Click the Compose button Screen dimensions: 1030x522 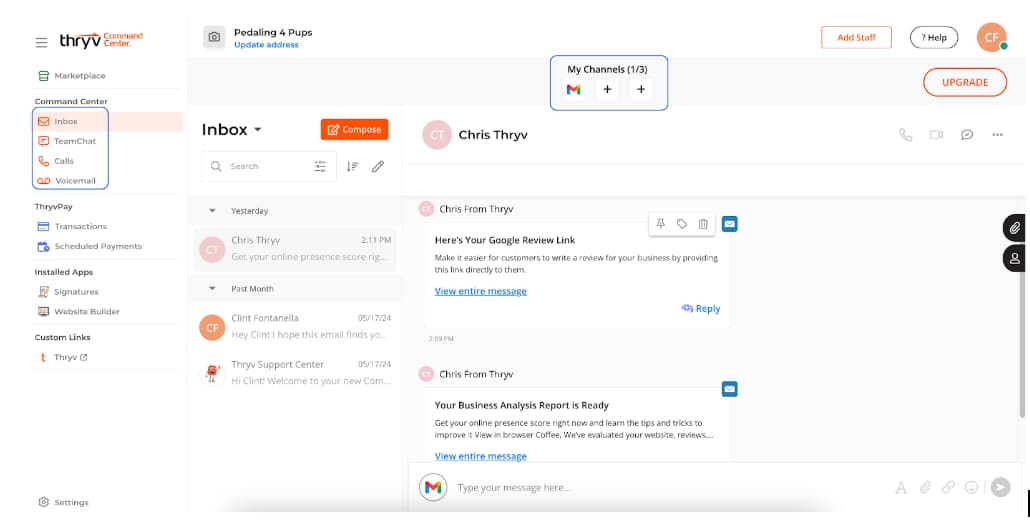point(354,129)
